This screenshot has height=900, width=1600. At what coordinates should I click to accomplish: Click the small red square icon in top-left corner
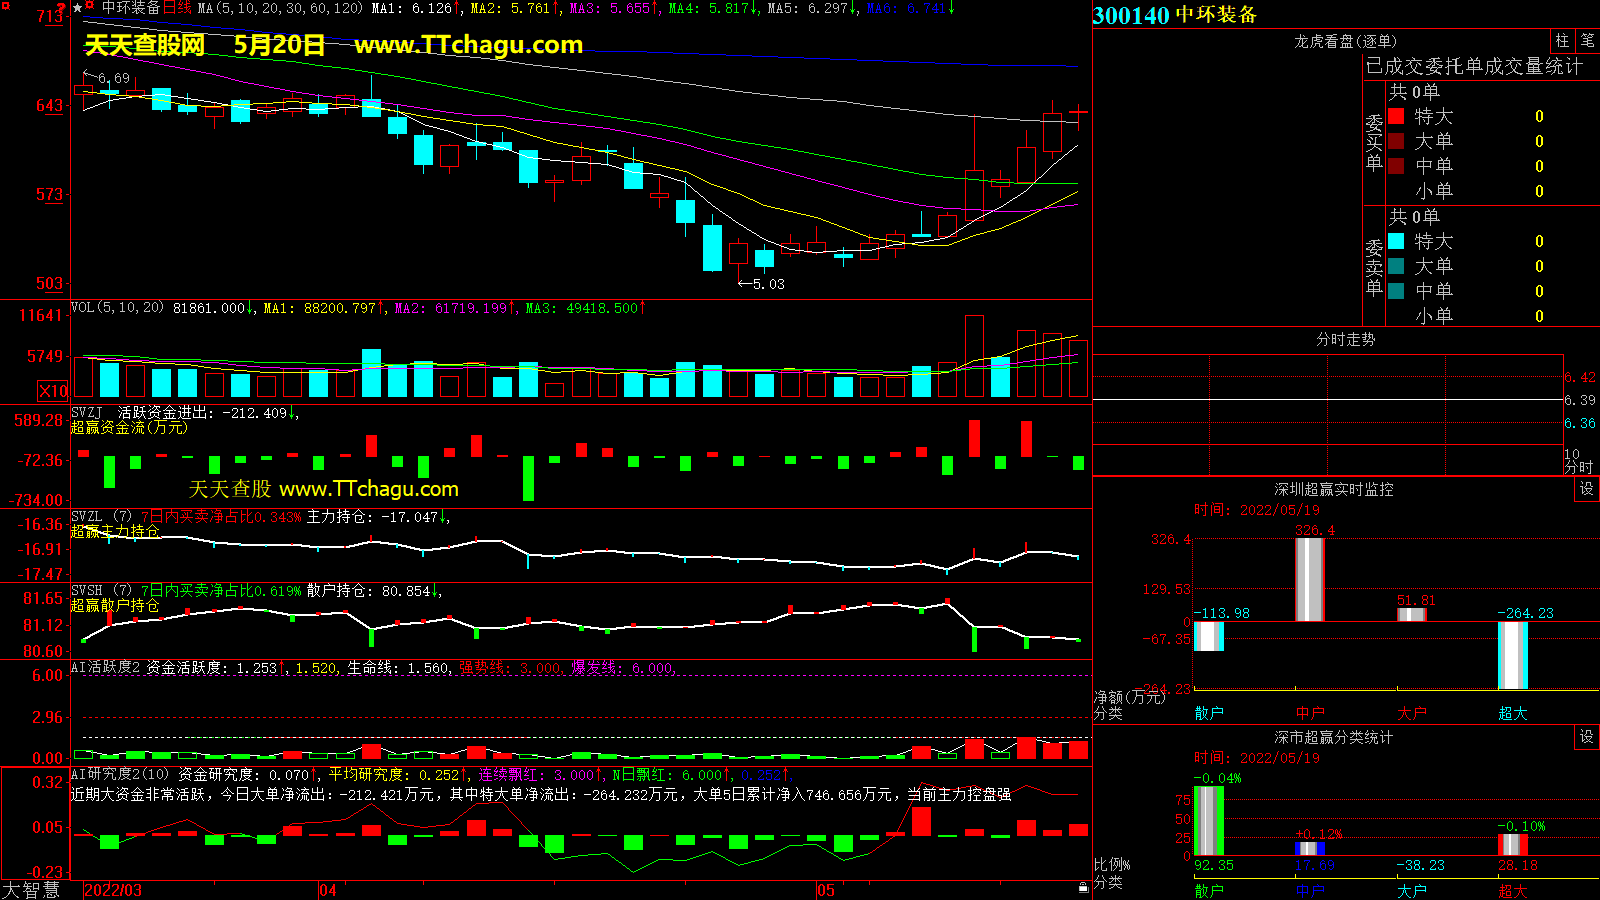[6, 6]
